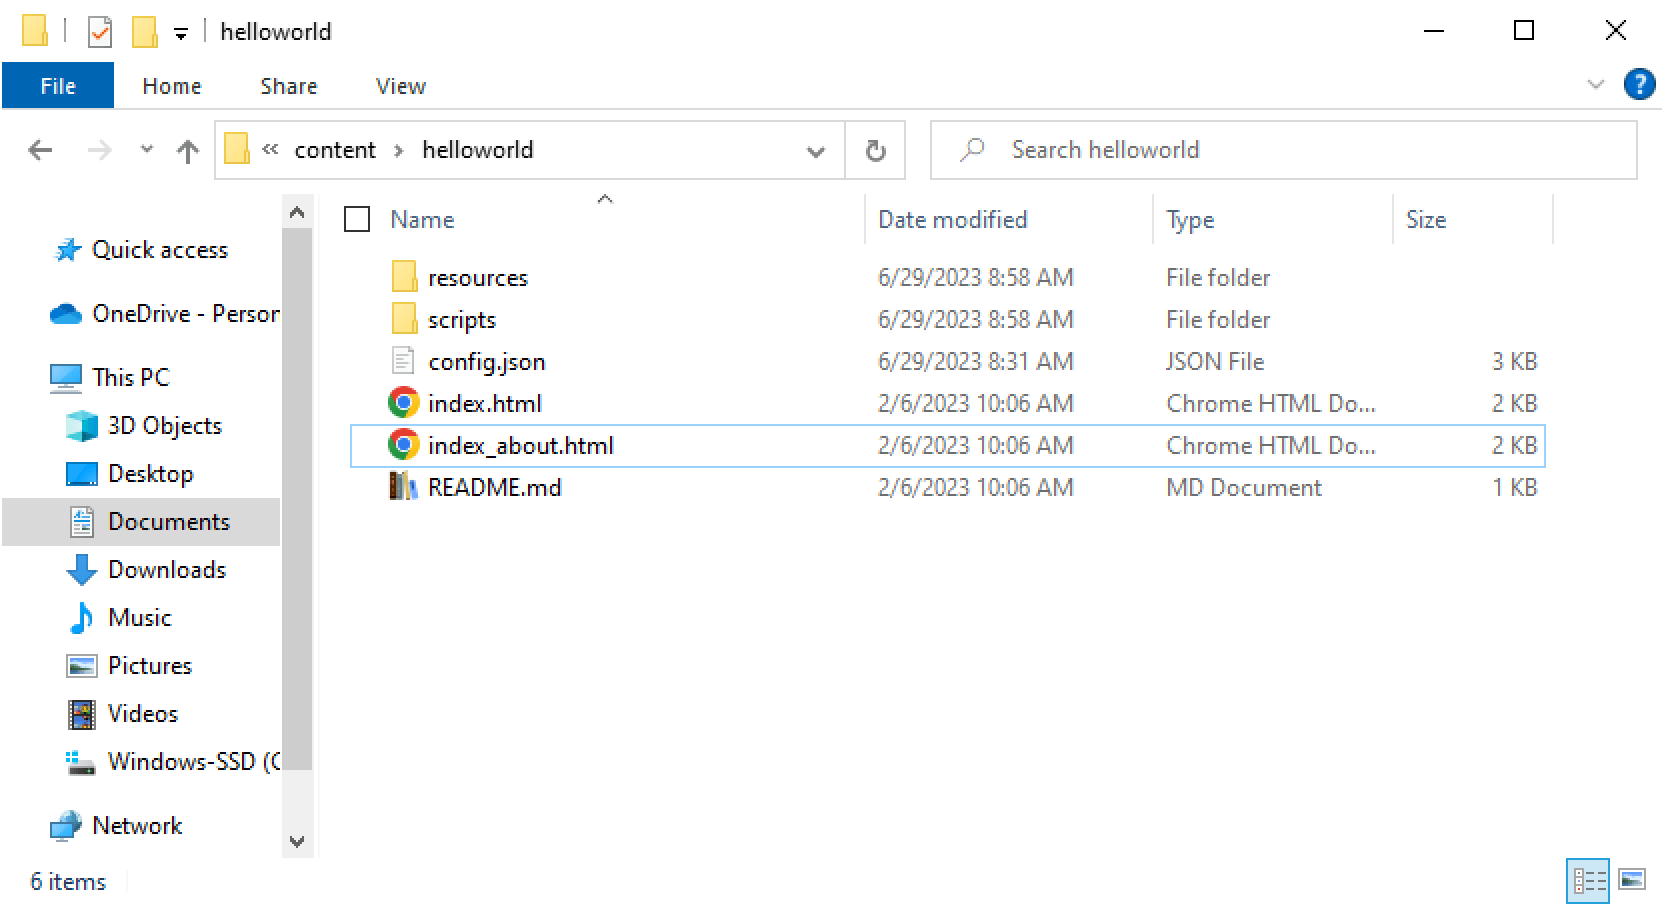Click the Date modified column header
Viewport: 1664px width, 904px height.
(952, 219)
